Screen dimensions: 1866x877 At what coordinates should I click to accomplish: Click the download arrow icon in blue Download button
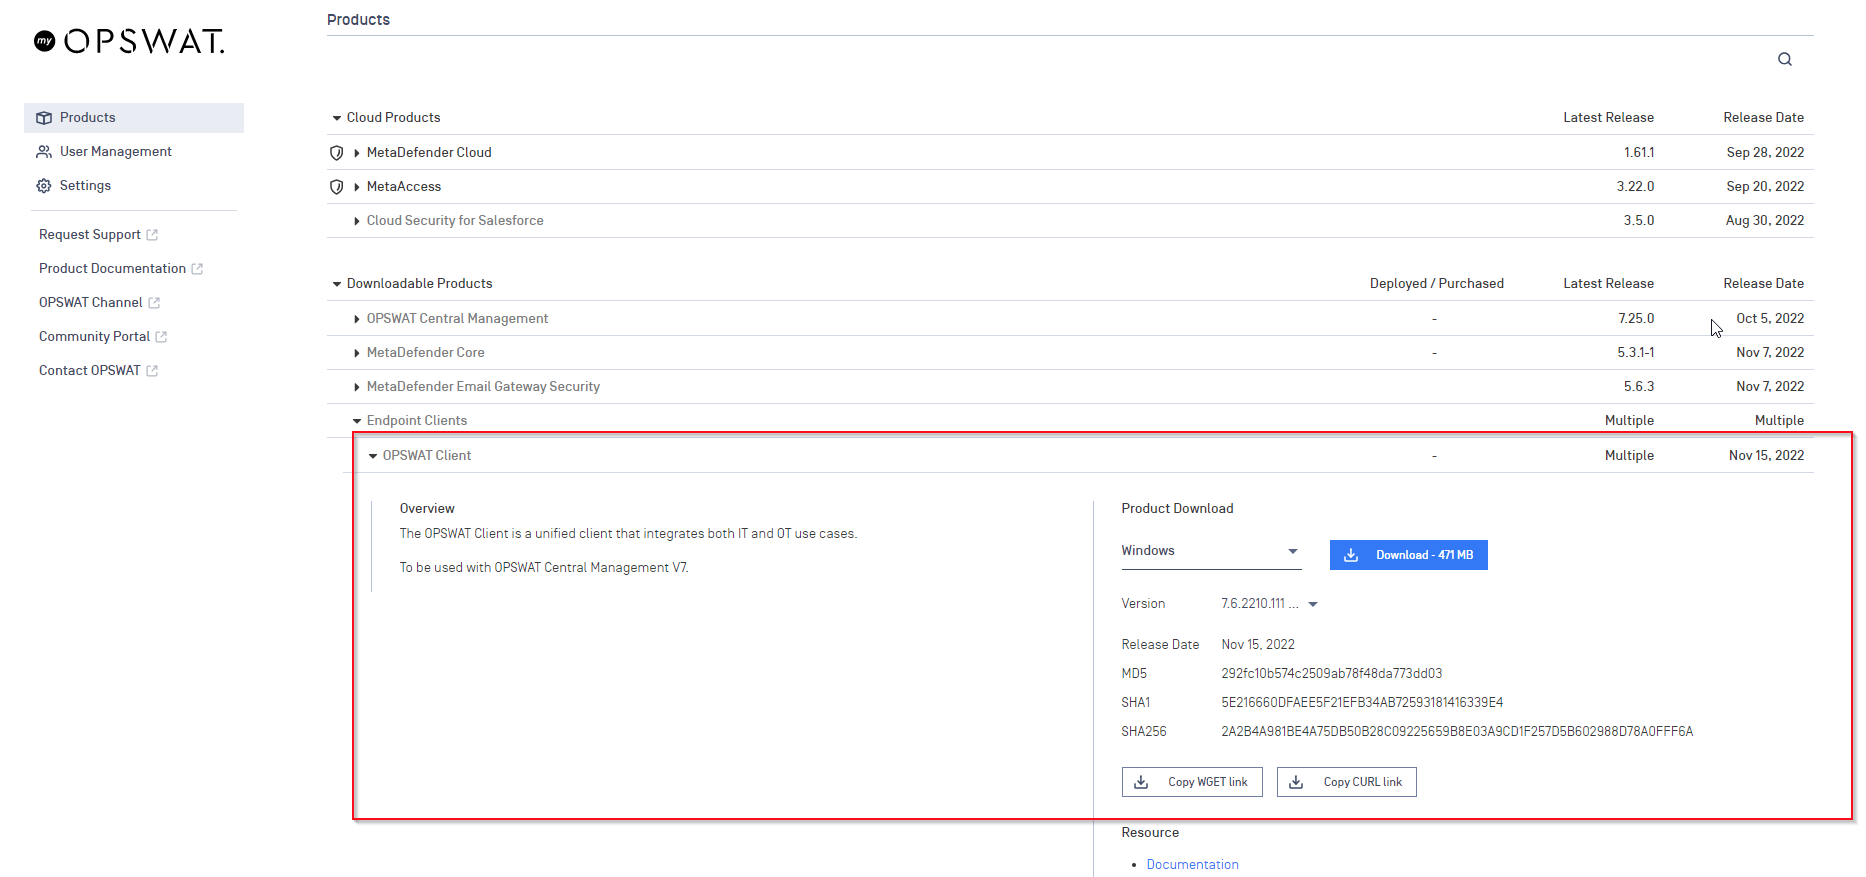(x=1351, y=555)
